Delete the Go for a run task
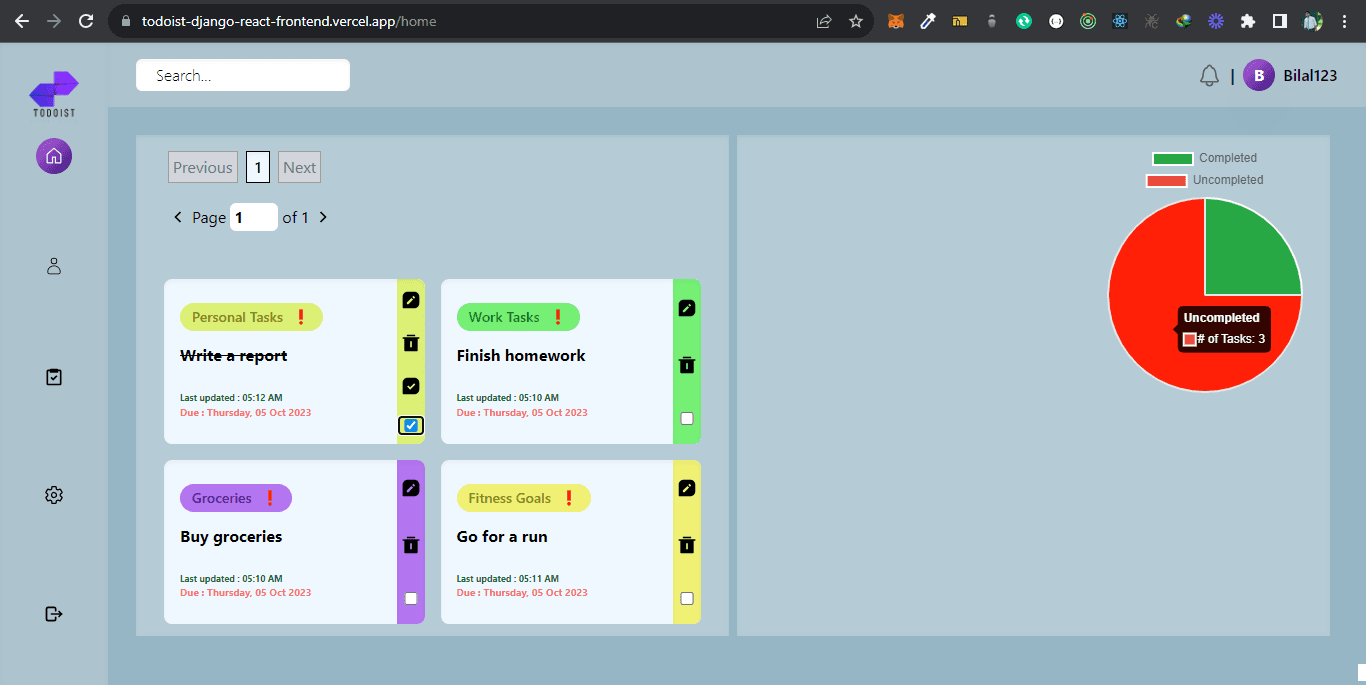This screenshot has width=1366, height=685. [x=687, y=545]
